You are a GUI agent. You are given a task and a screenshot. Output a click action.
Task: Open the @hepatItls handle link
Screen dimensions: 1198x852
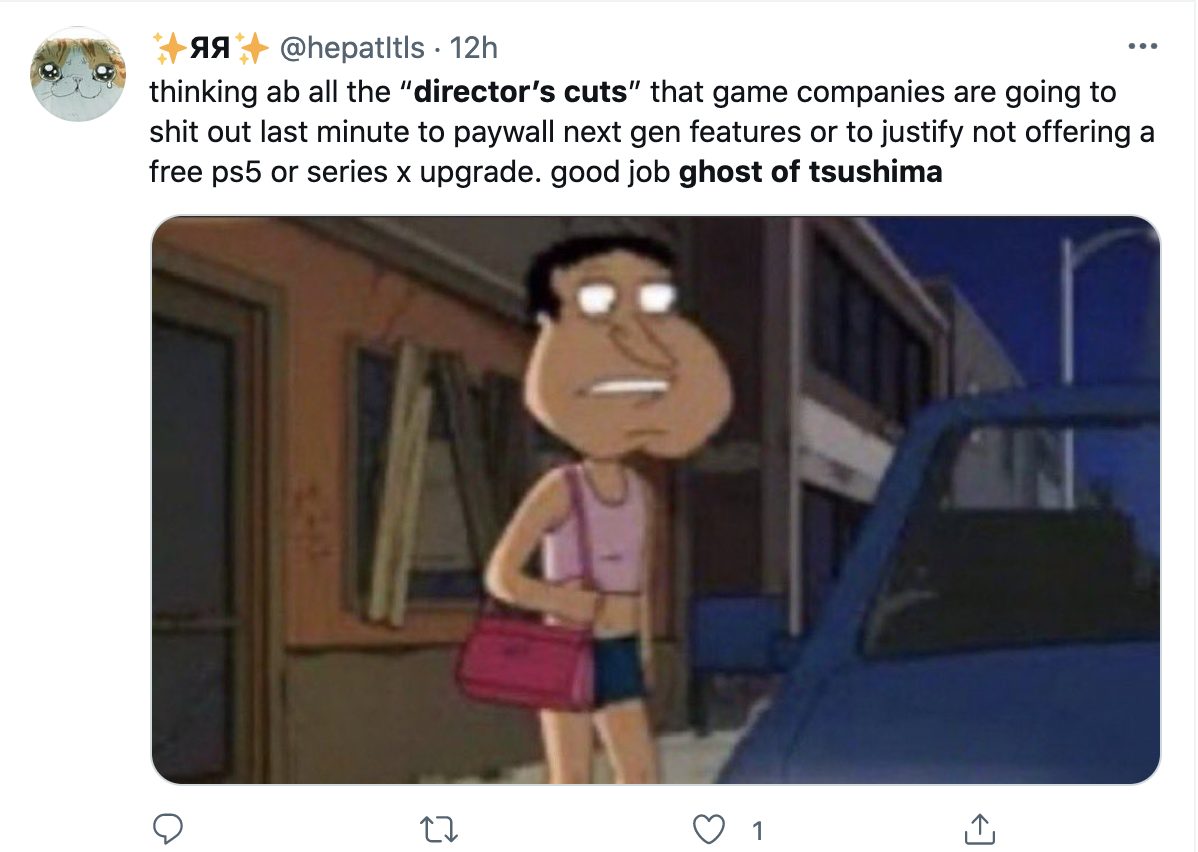[351, 47]
